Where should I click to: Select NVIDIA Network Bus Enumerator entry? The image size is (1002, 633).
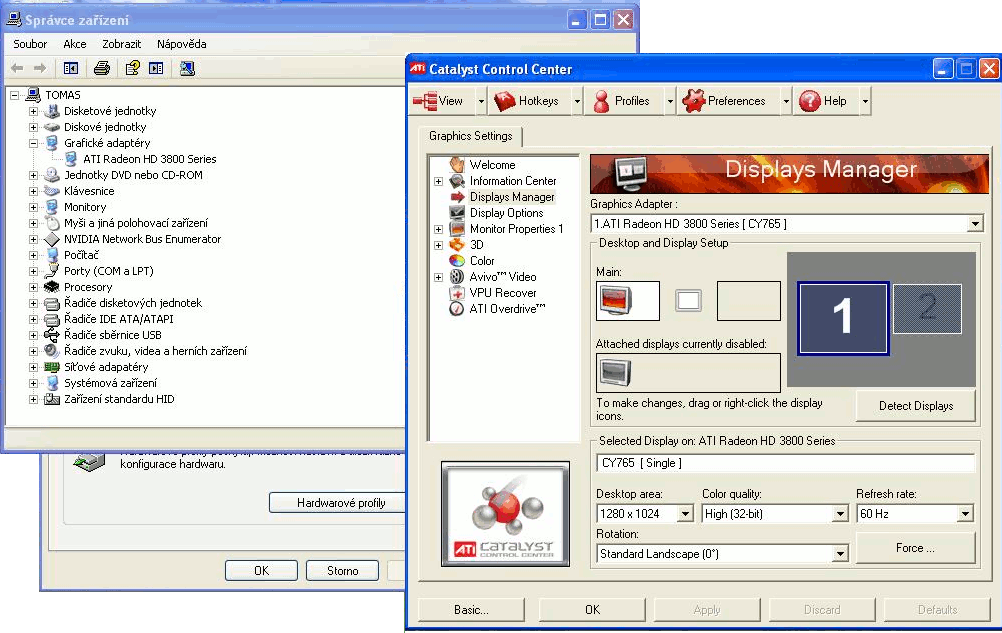click(x=143, y=239)
